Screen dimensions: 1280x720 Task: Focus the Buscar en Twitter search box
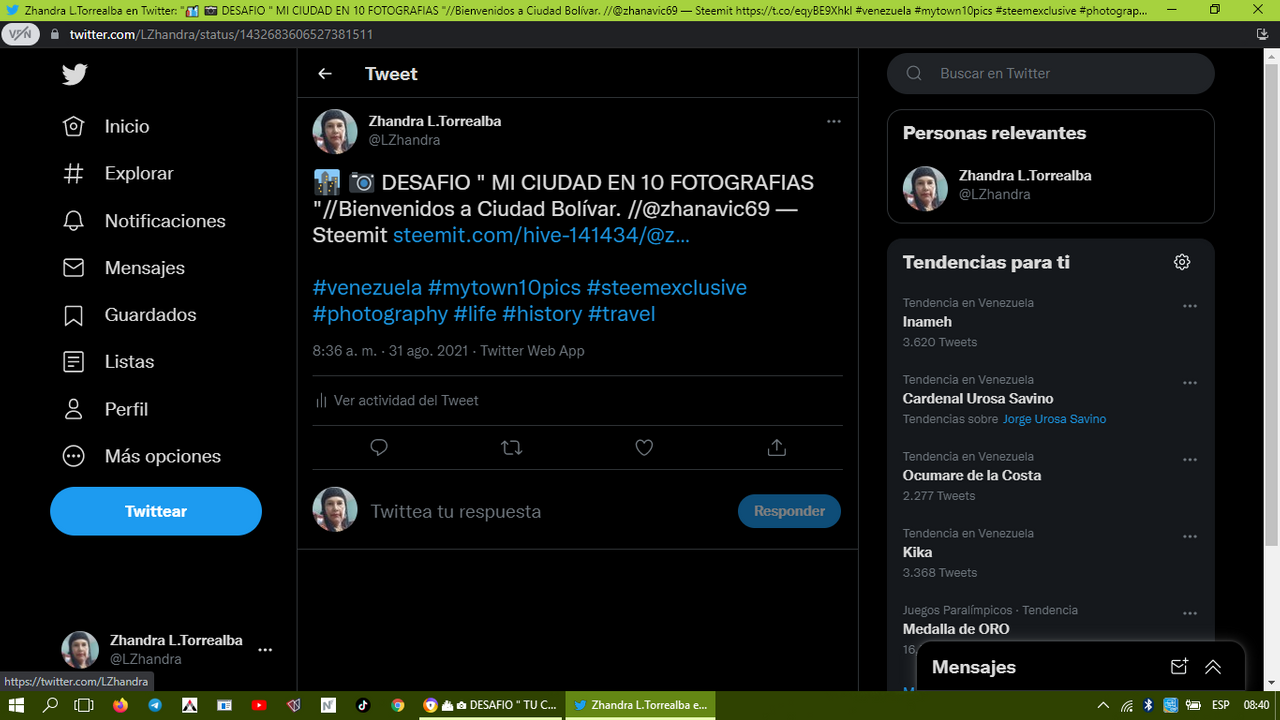click(1051, 74)
